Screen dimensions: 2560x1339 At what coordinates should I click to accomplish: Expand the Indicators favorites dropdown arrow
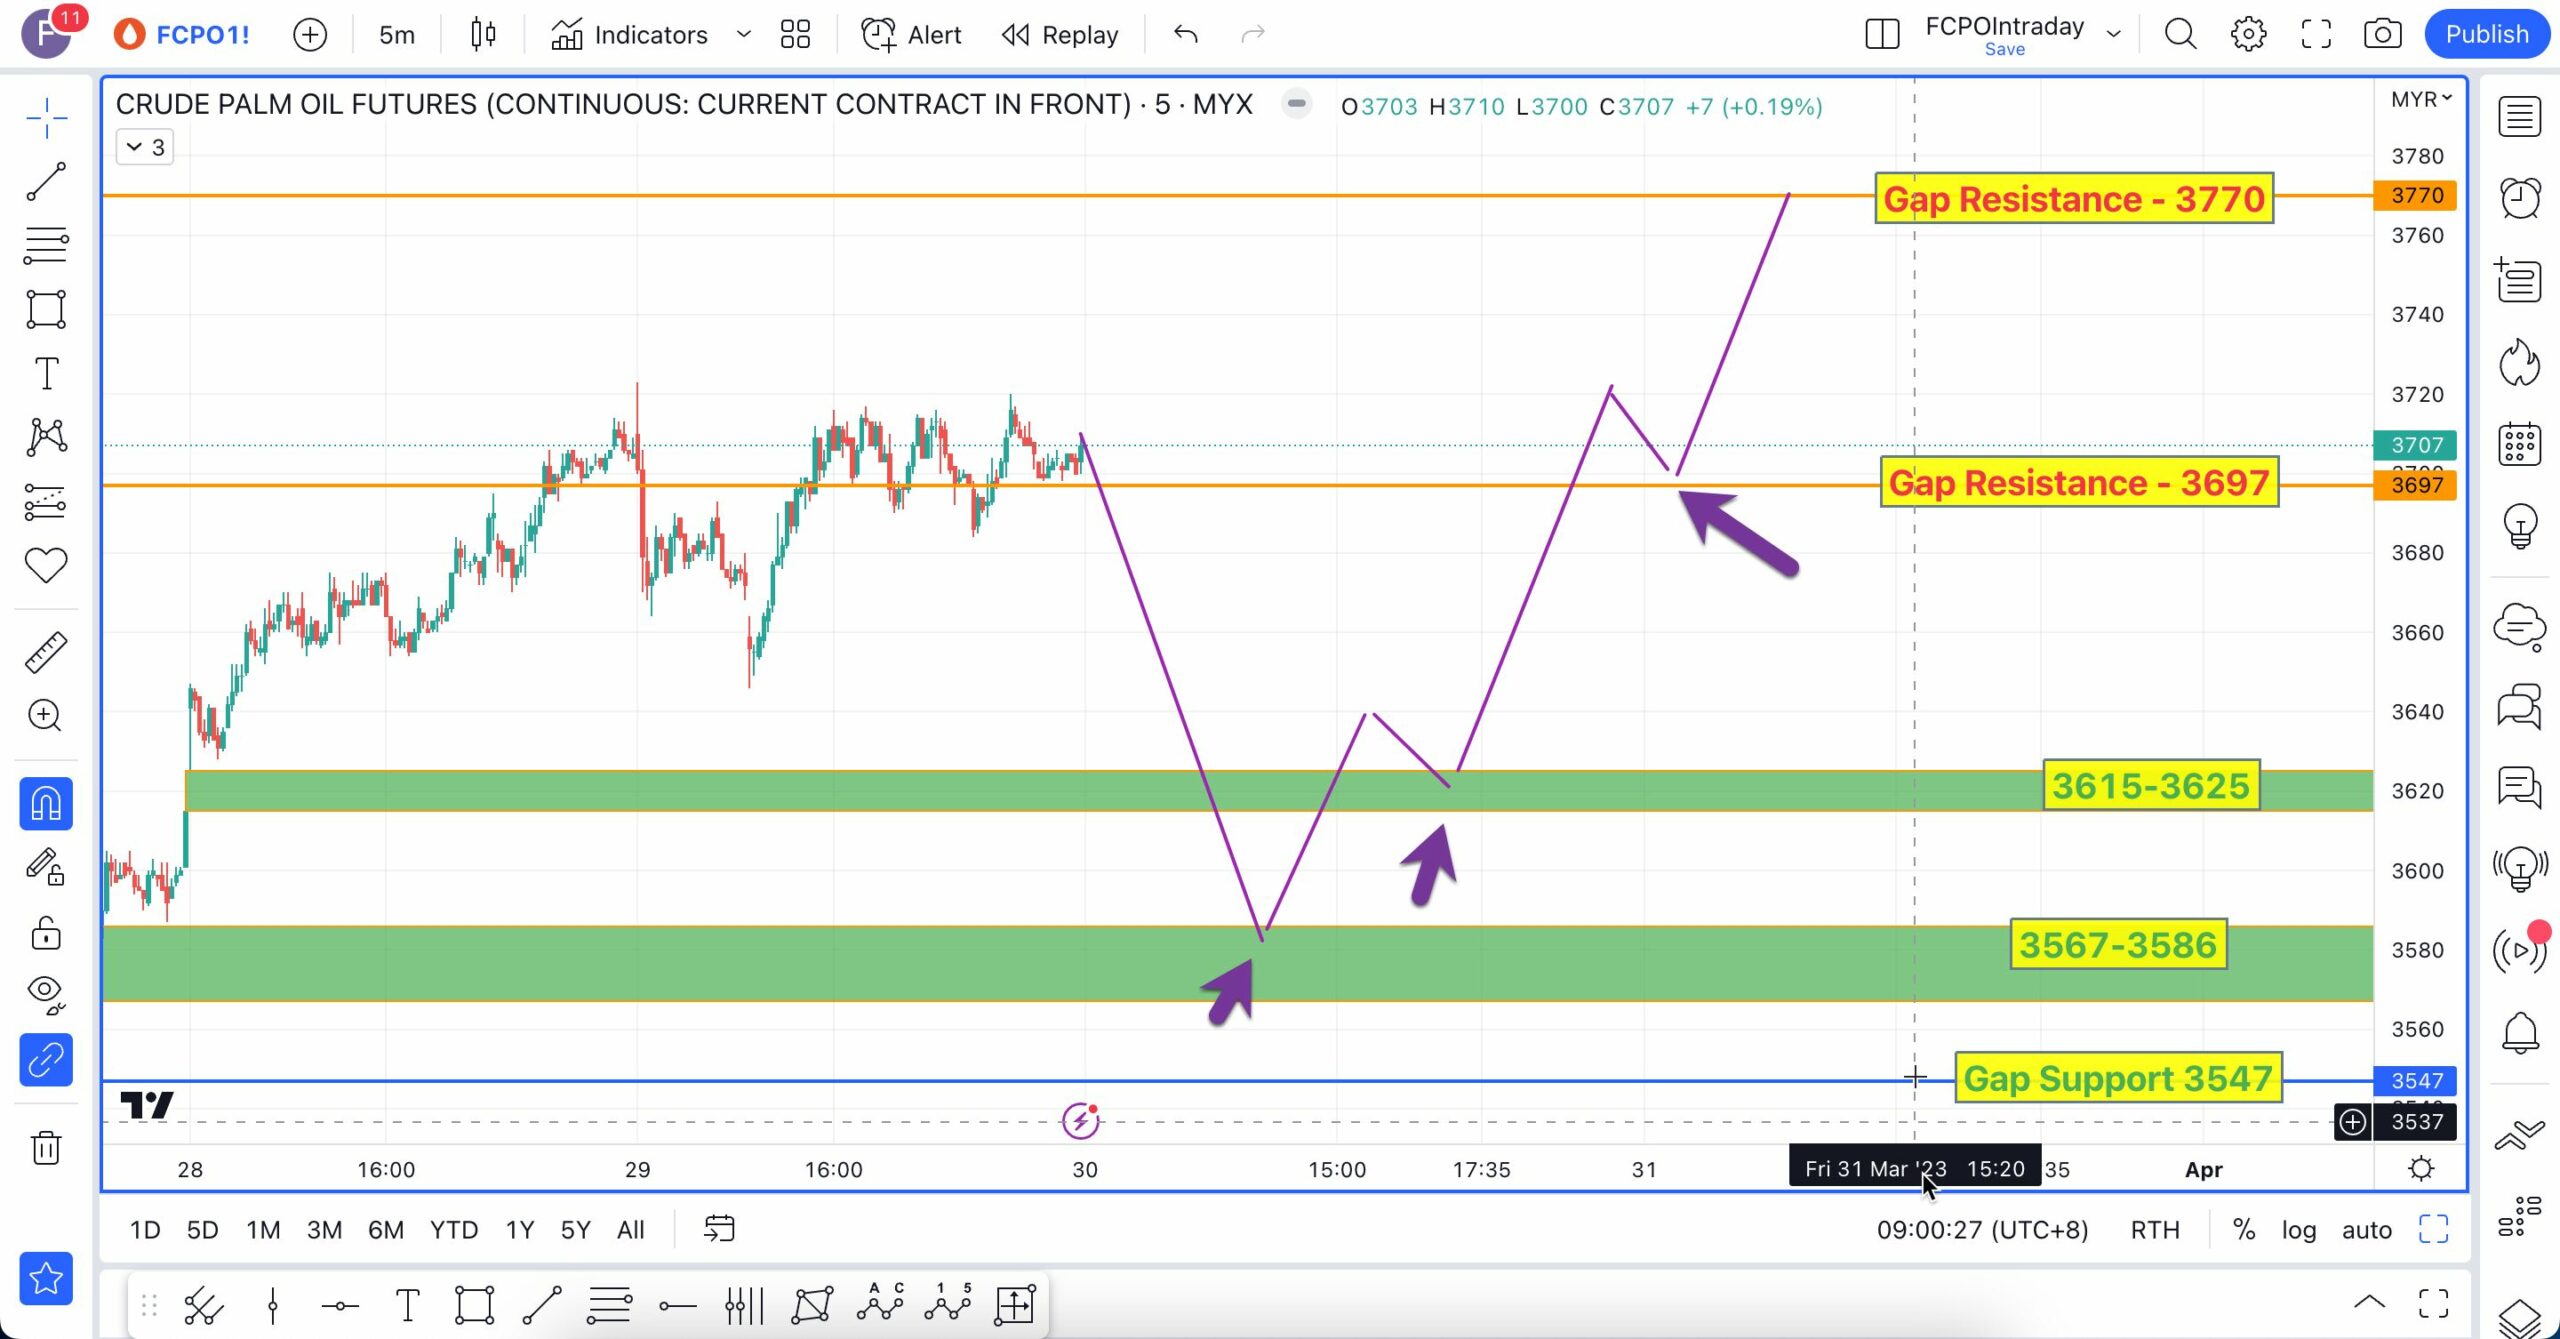pos(743,35)
